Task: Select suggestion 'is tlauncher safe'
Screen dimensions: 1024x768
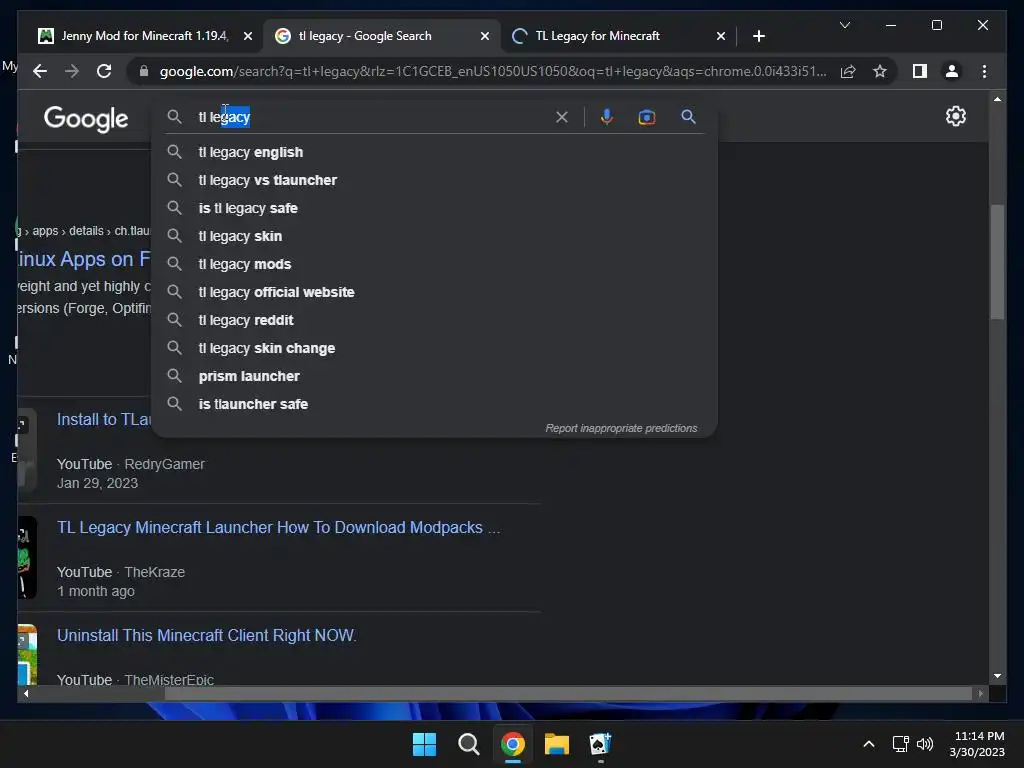Action: [434, 405]
